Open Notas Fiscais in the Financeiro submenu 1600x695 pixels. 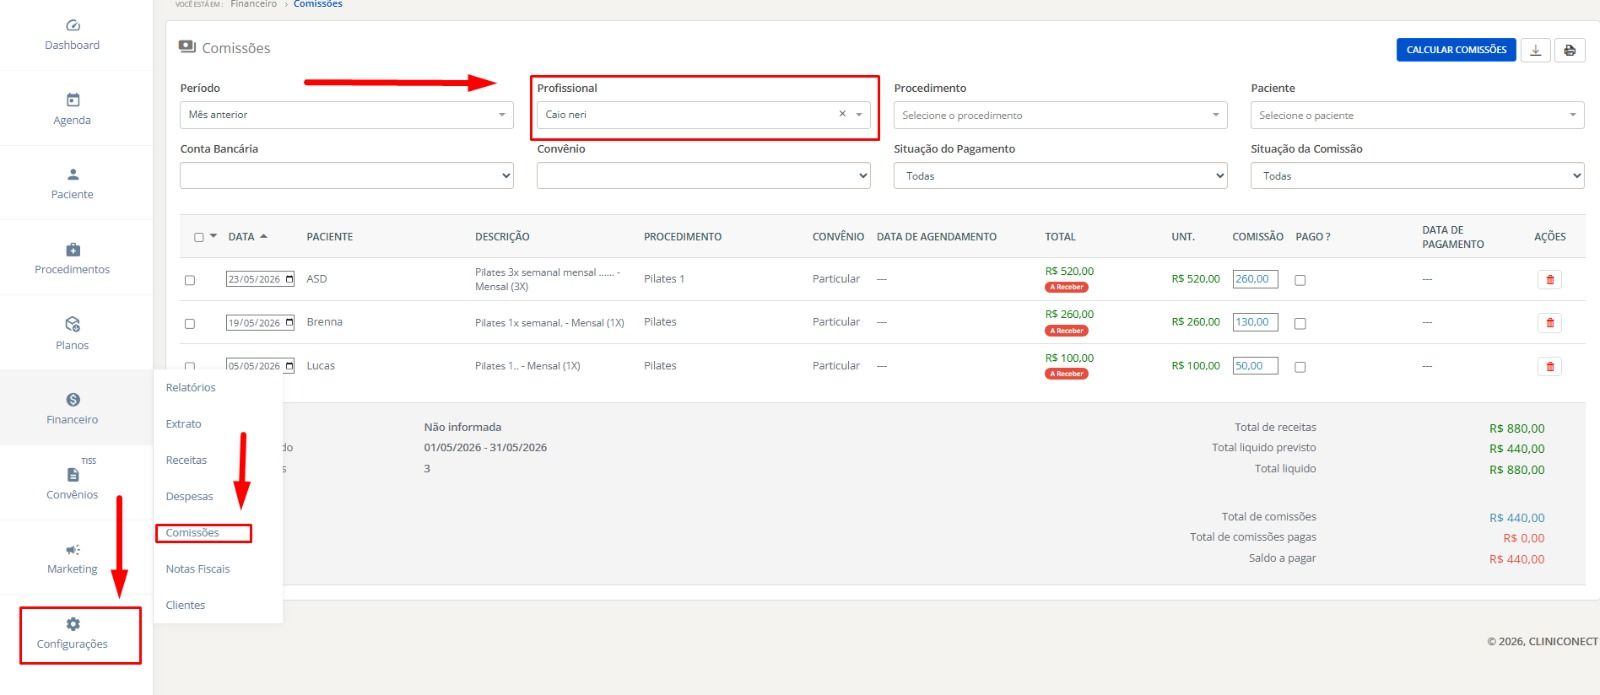198,569
